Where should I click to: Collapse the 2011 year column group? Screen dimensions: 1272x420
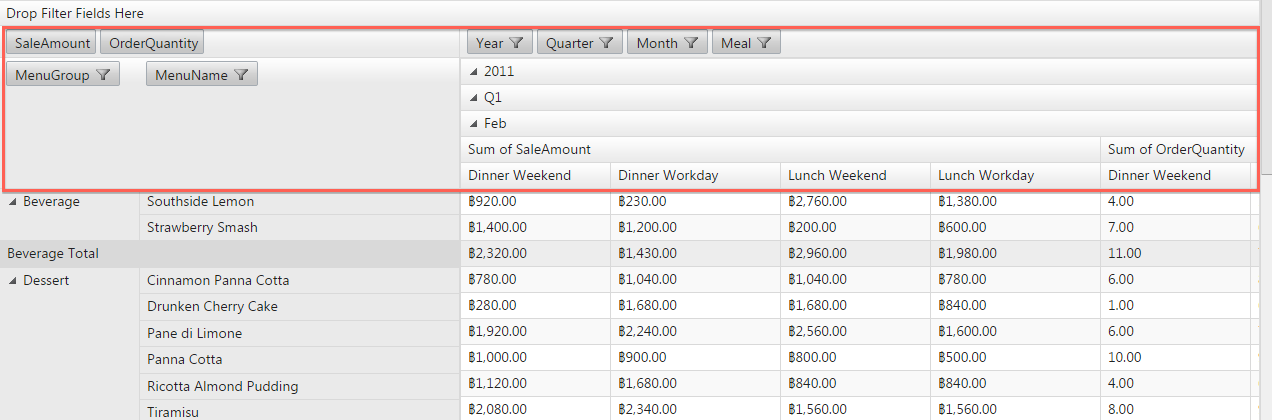[474, 72]
